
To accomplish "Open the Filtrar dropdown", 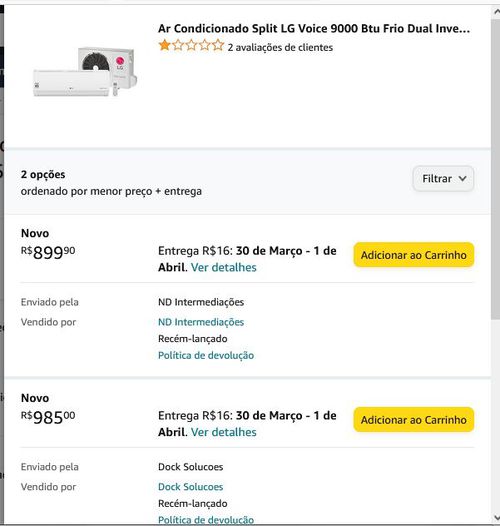I will [443, 179].
